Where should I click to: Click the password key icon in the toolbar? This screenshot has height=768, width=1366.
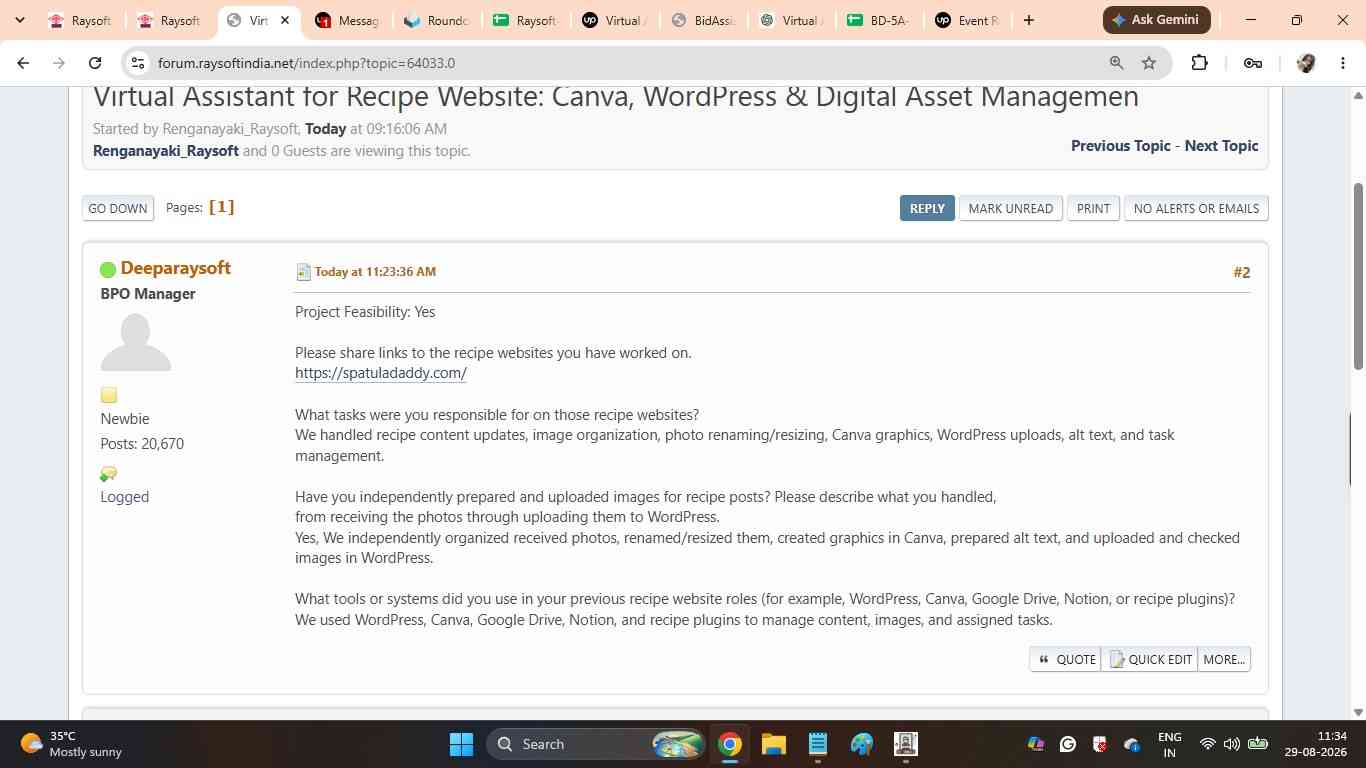coord(1252,63)
